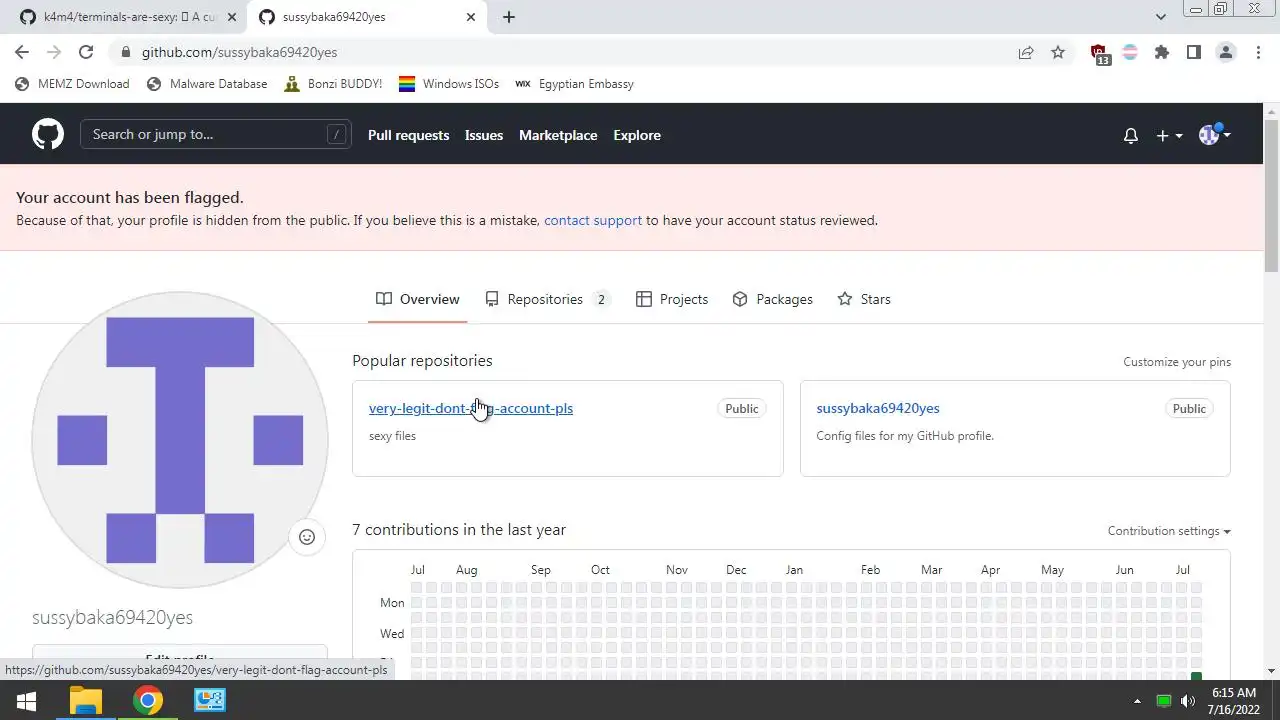Open the Bonzi BUDDY! bookmark
The width and height of the screenshot is (1280, 720).
(333, 84)
